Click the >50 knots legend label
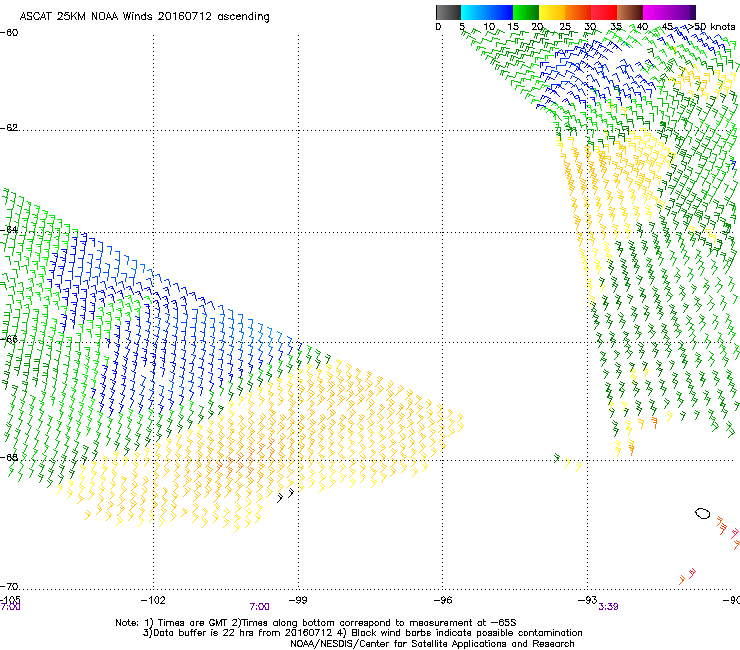Image resolution: width=740 pixels, height=650 pixels. coord(712,27)
